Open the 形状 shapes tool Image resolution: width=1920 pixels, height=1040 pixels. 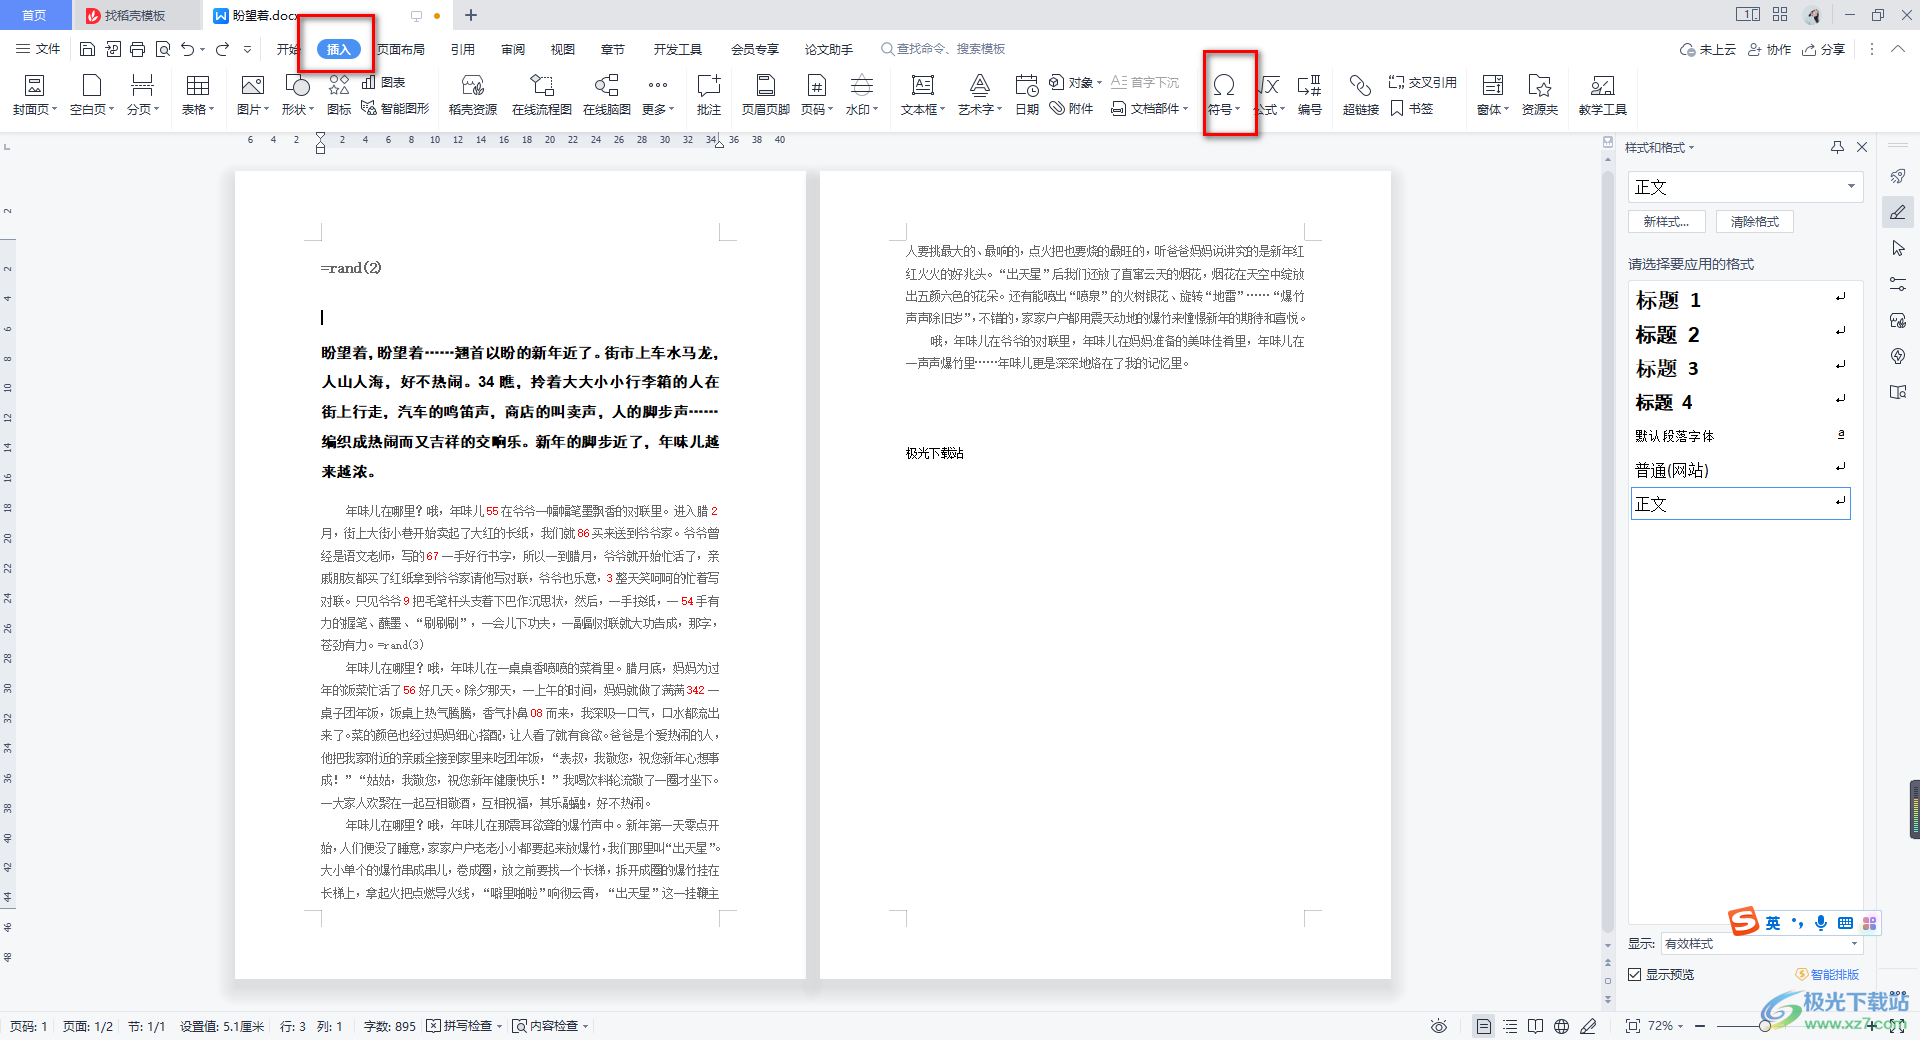(x=297, y=95)
